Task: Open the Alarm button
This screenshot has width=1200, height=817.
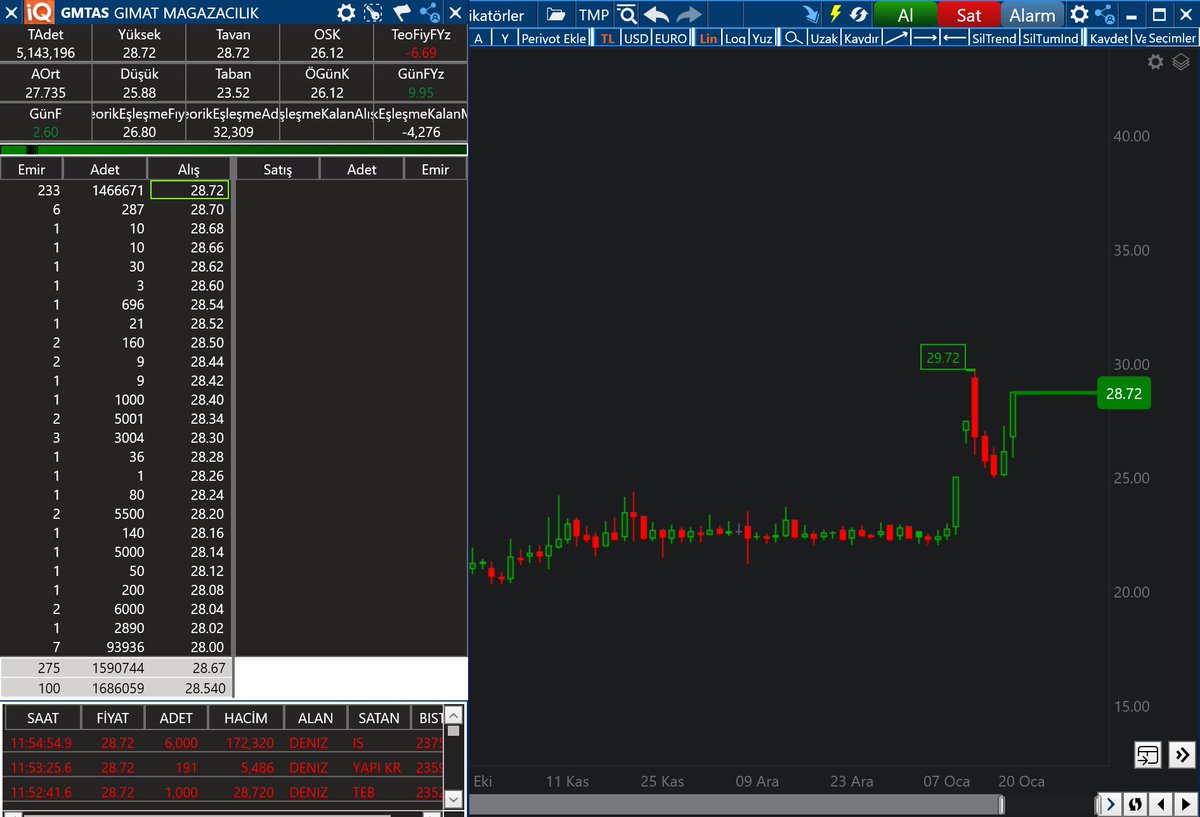Action: click(x=1032, y=15)
